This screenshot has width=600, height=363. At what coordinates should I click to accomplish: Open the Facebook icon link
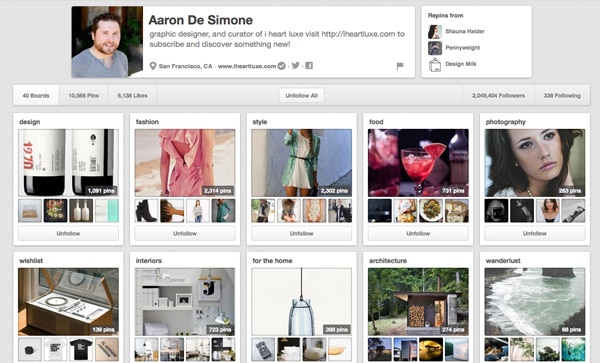[309, 65]
